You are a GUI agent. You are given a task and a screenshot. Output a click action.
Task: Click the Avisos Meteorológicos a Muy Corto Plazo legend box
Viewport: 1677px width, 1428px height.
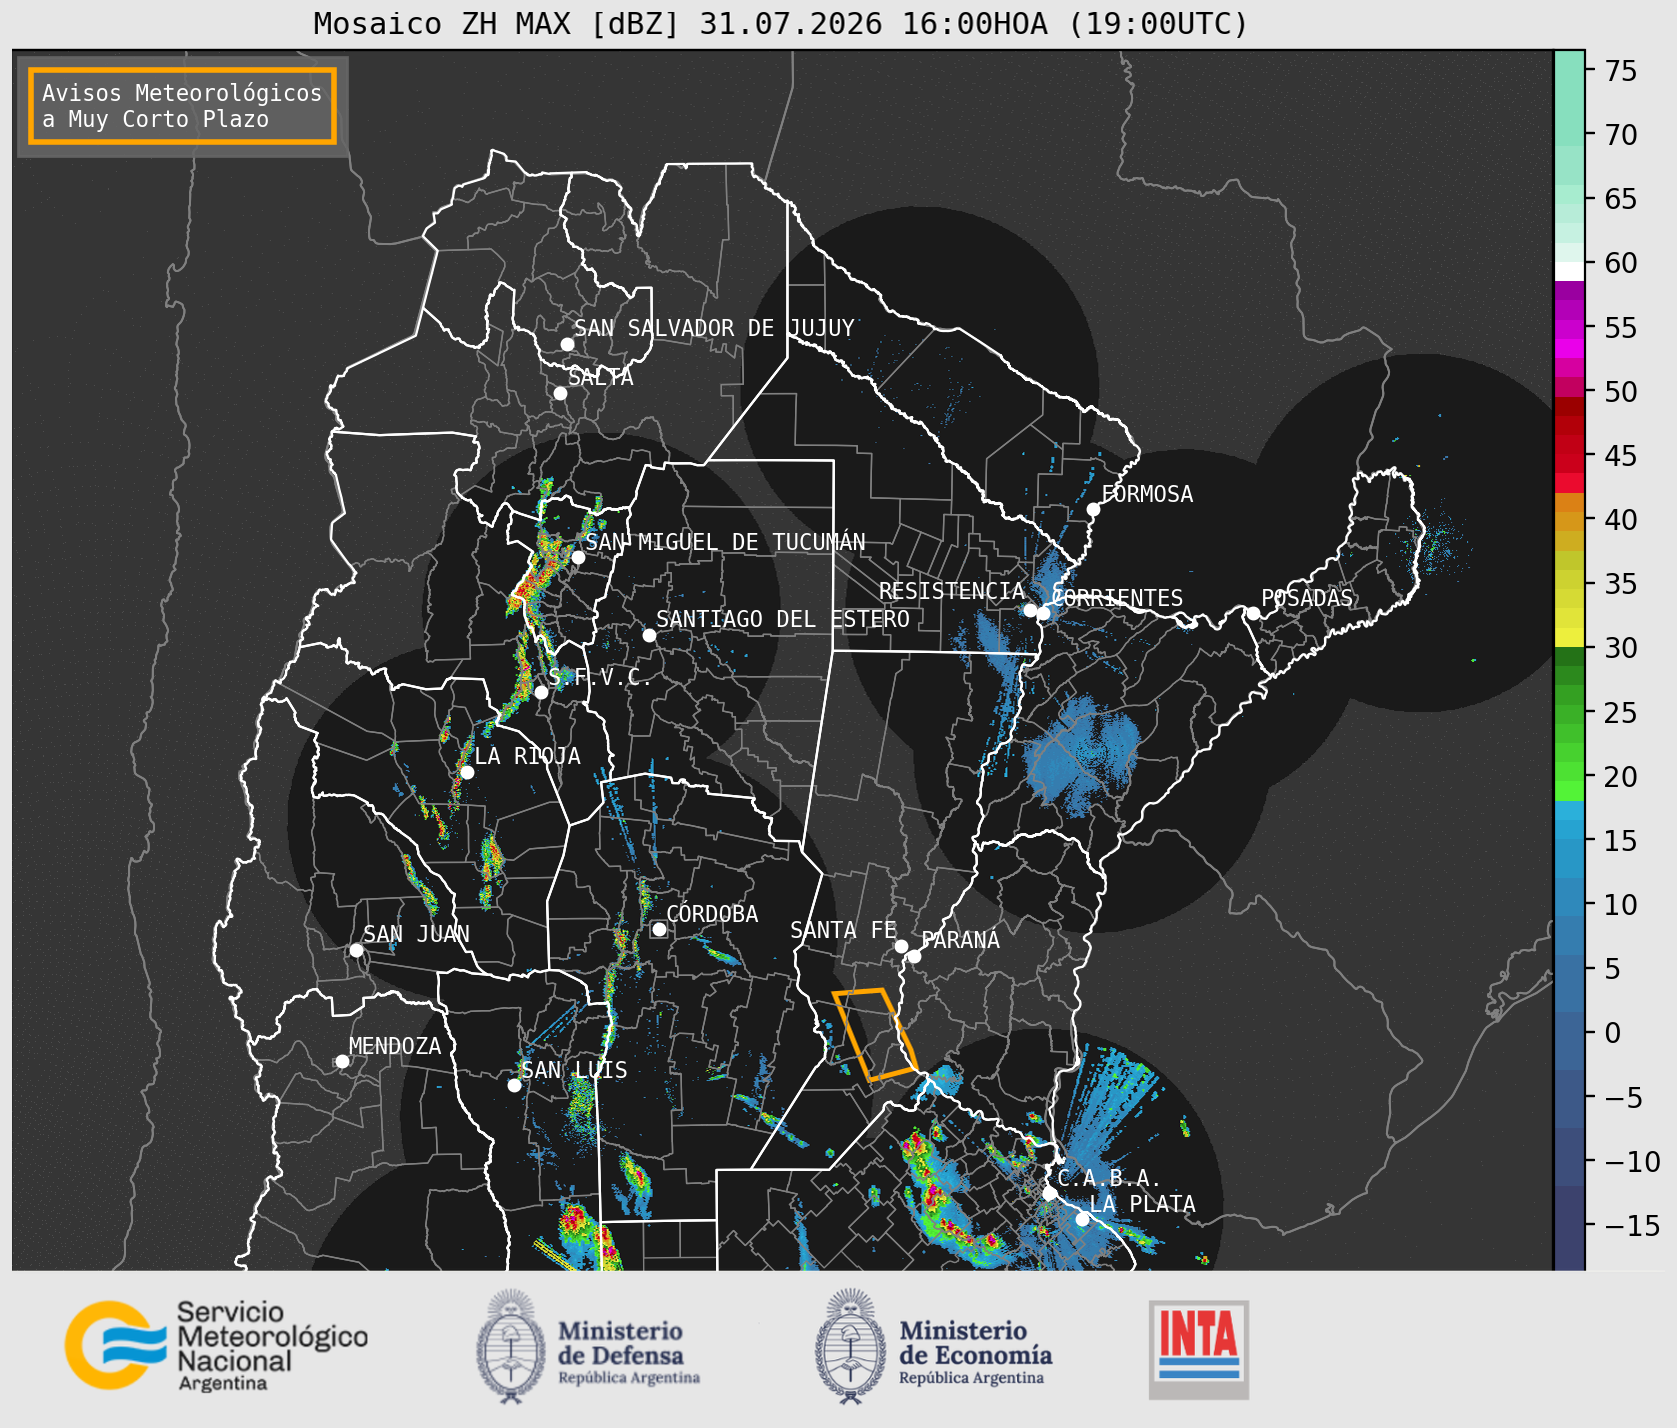coord(182,106)
